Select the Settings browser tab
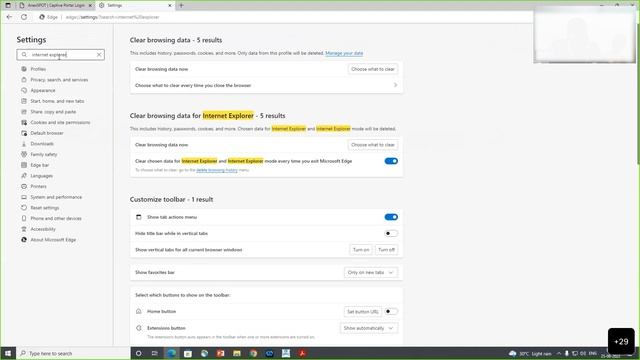 point(135,5)
